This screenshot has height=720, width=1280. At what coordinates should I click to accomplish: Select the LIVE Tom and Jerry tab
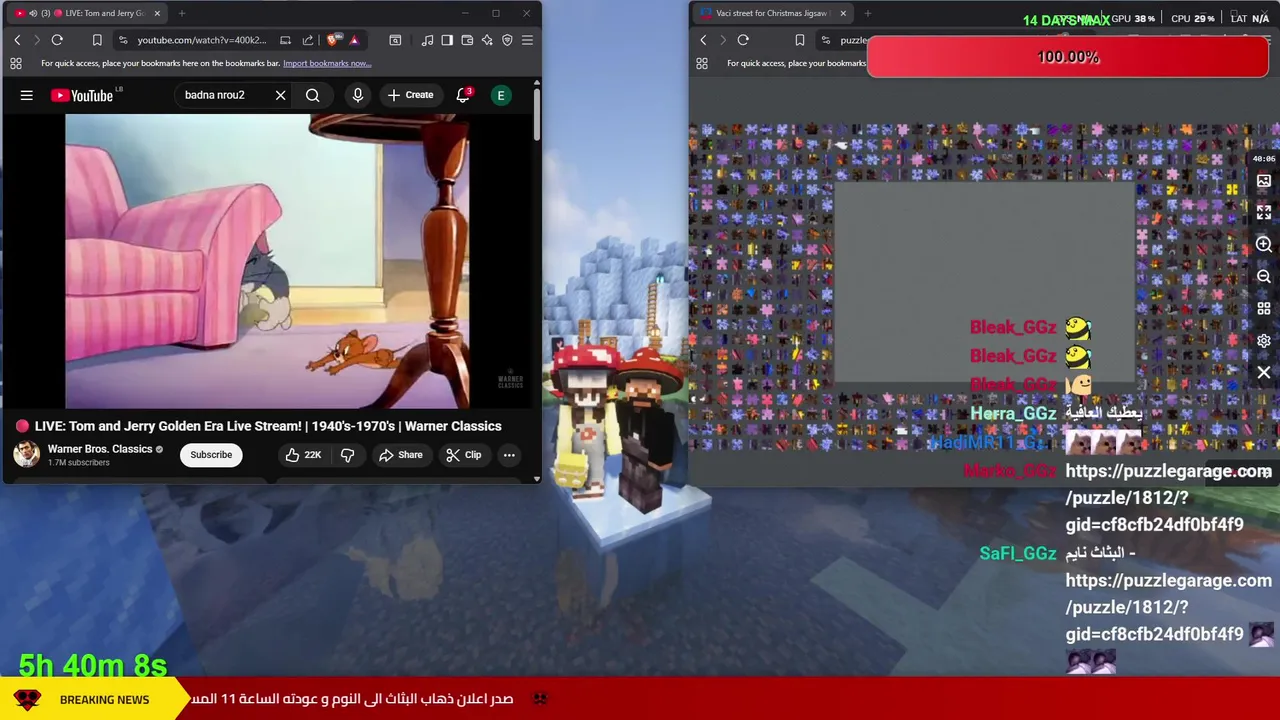[88, 13]
